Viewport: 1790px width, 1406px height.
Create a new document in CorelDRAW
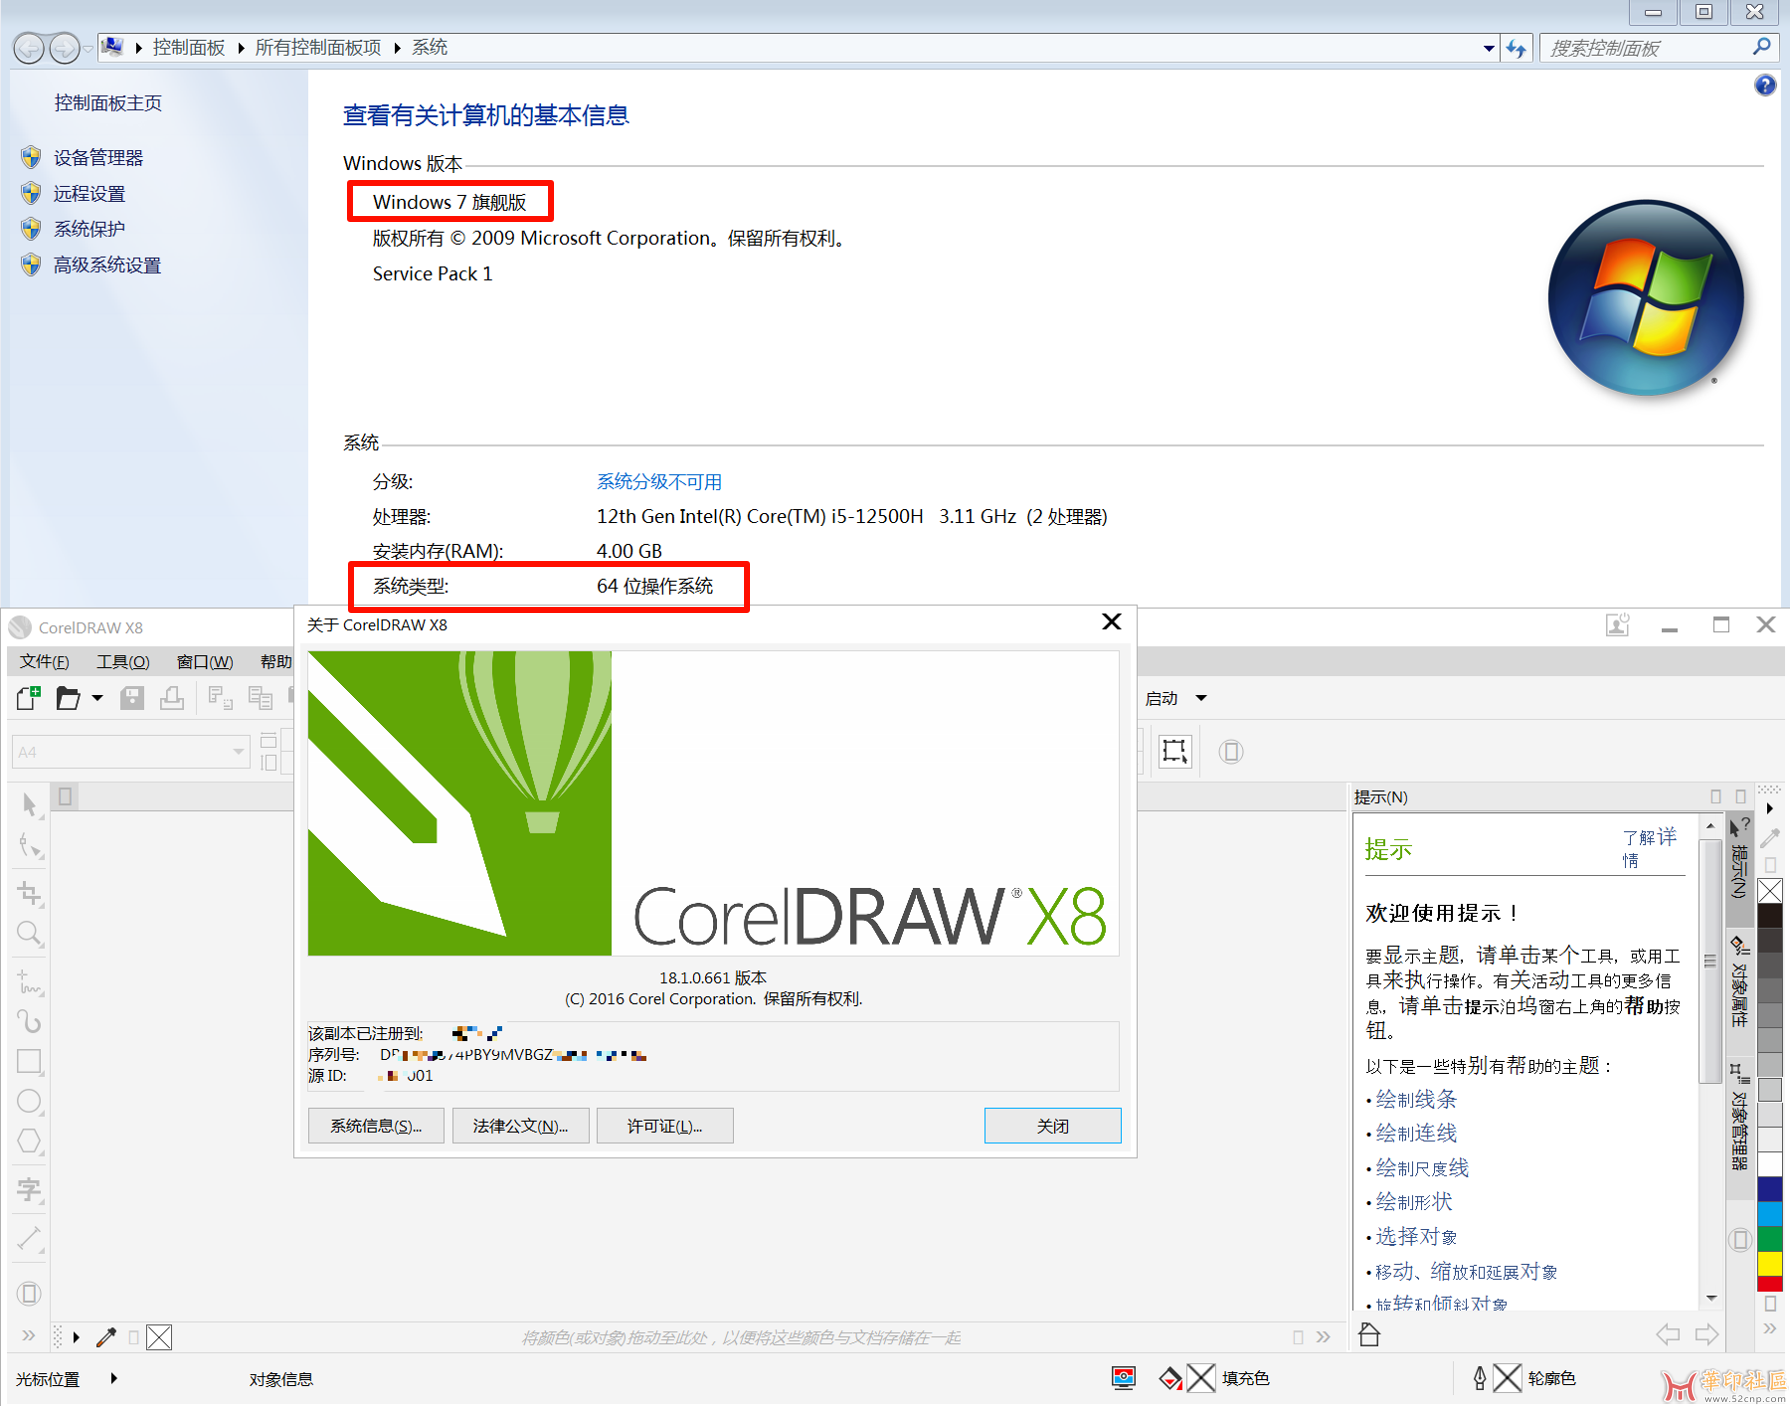click(x=28, y=698)
